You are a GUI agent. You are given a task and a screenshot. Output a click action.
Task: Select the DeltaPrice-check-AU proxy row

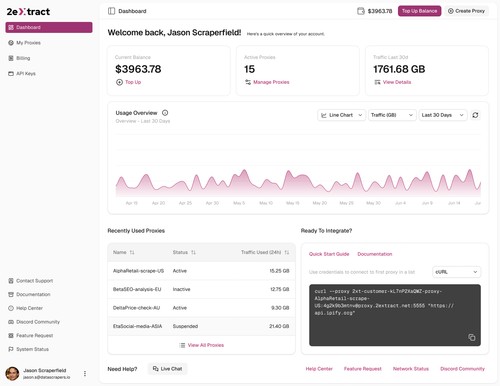tap(201, 308)
